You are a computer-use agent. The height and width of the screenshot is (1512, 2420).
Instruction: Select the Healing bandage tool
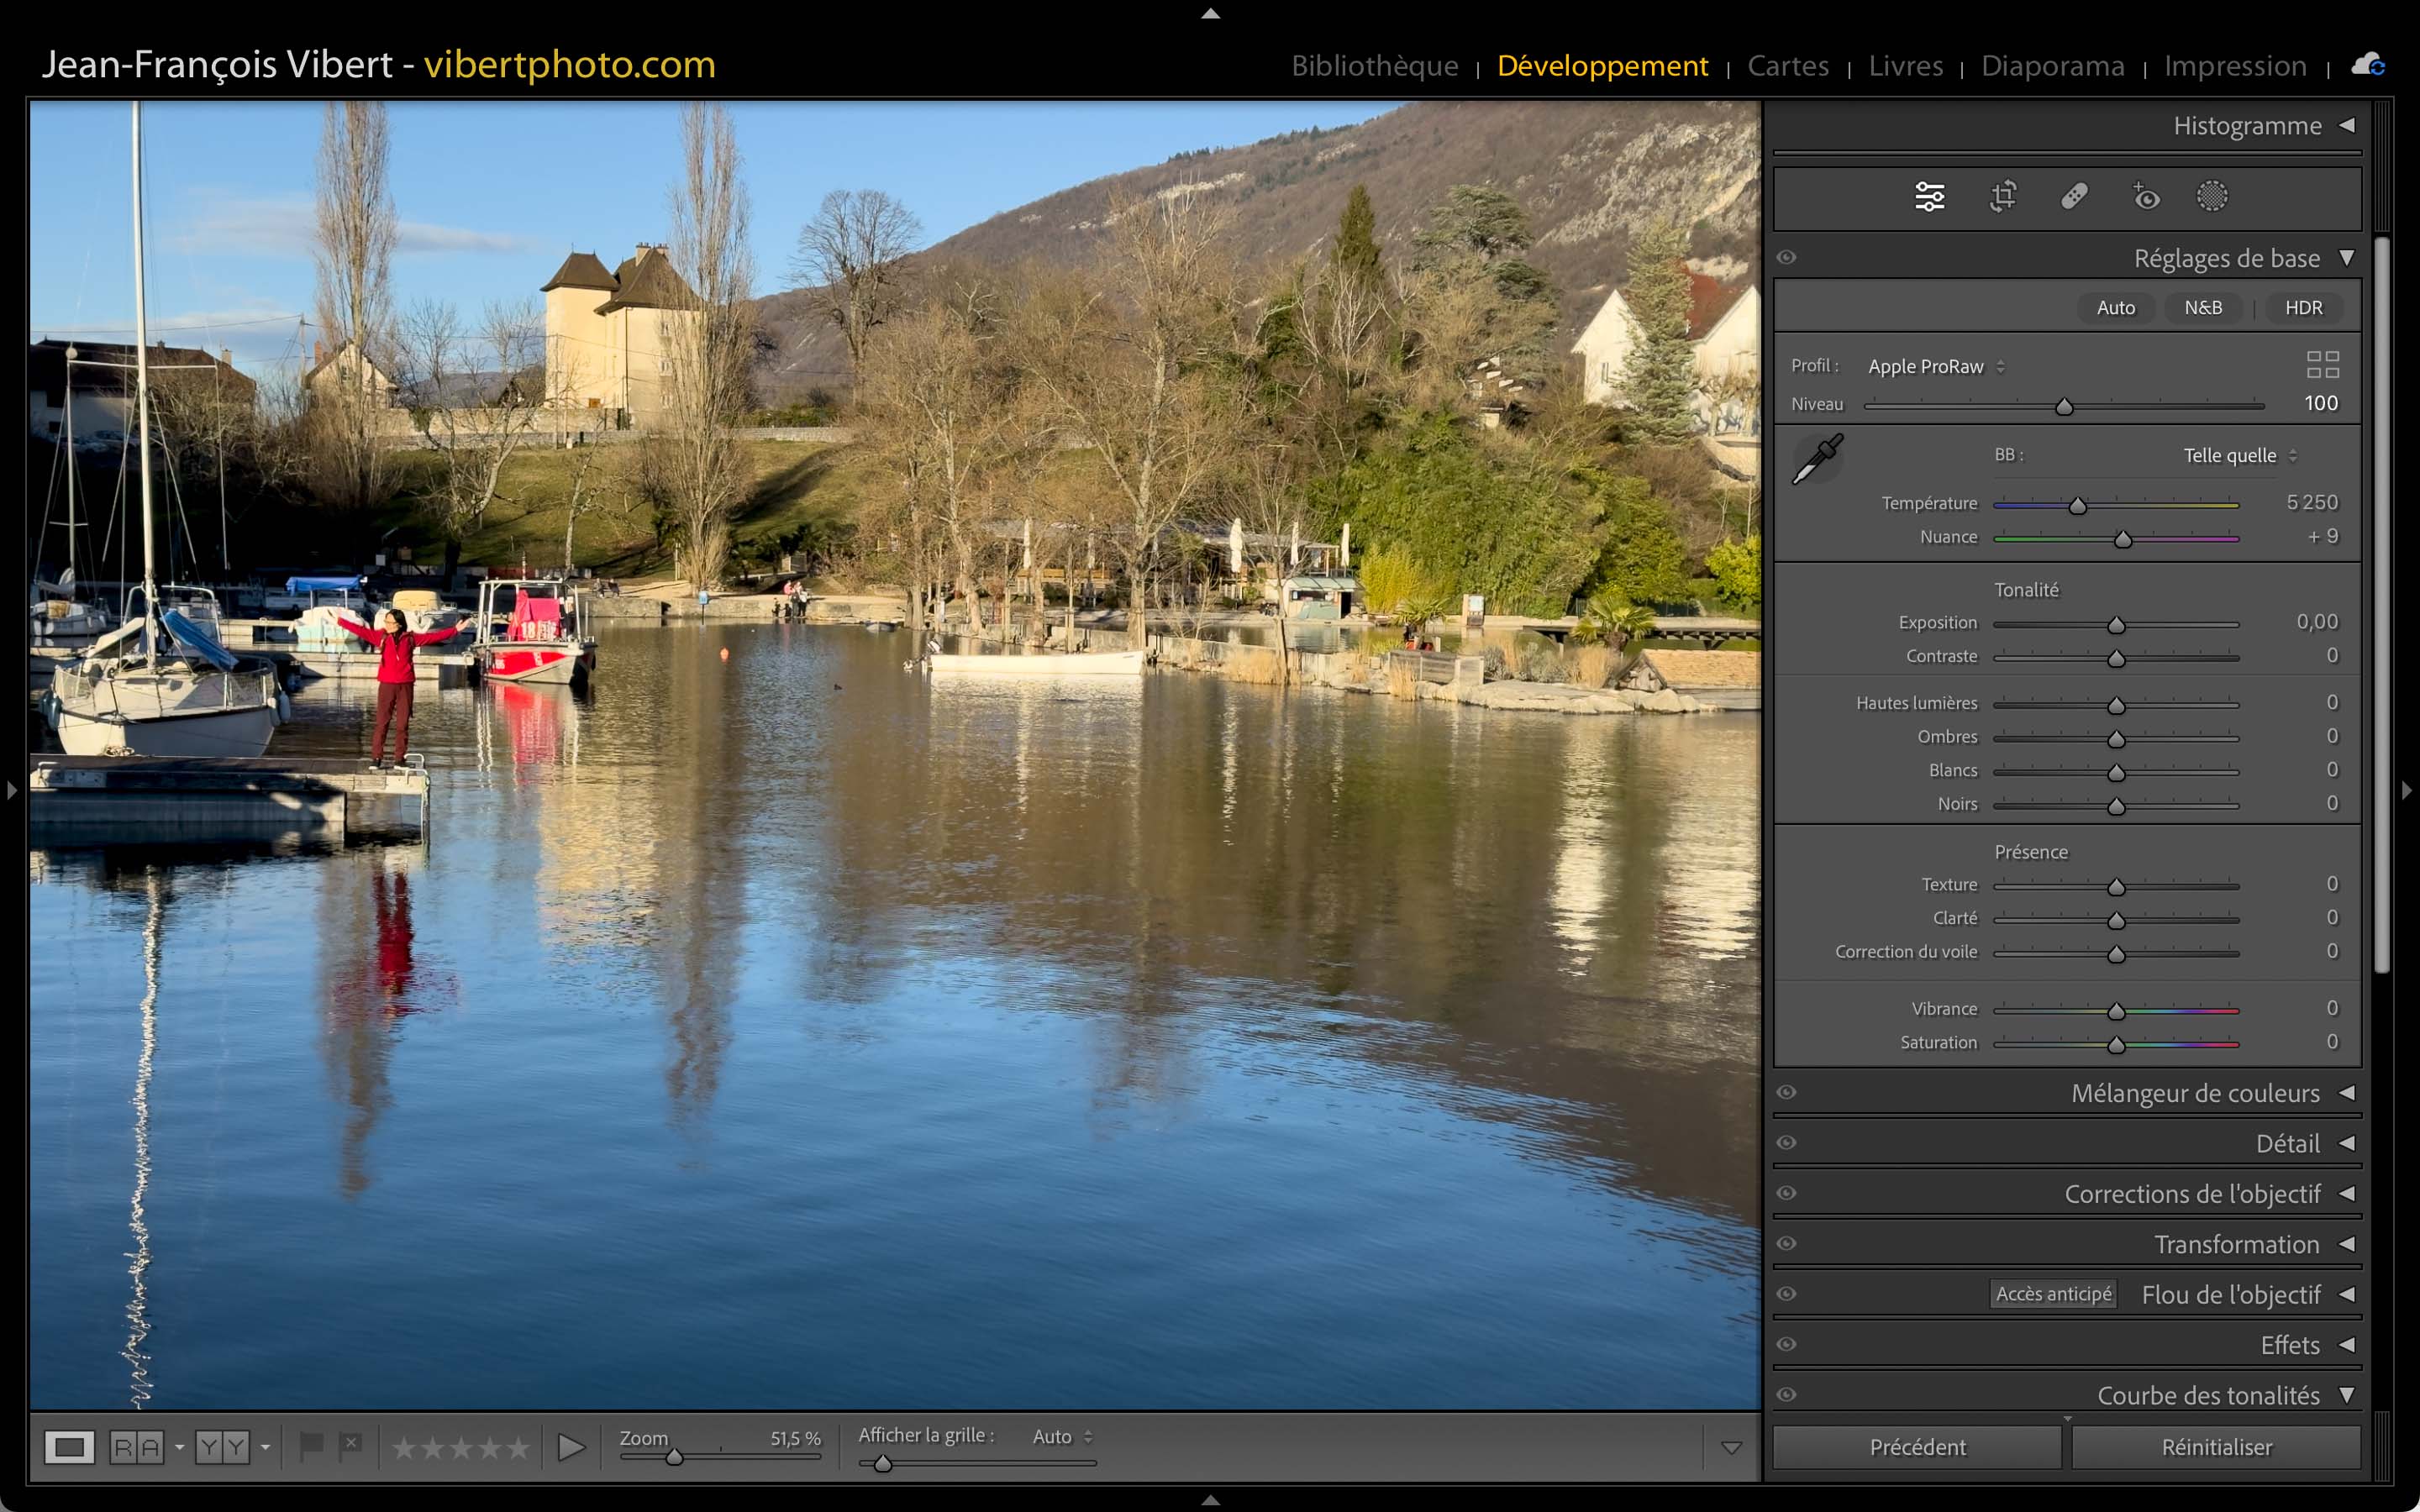click(x=2074, y=196)
